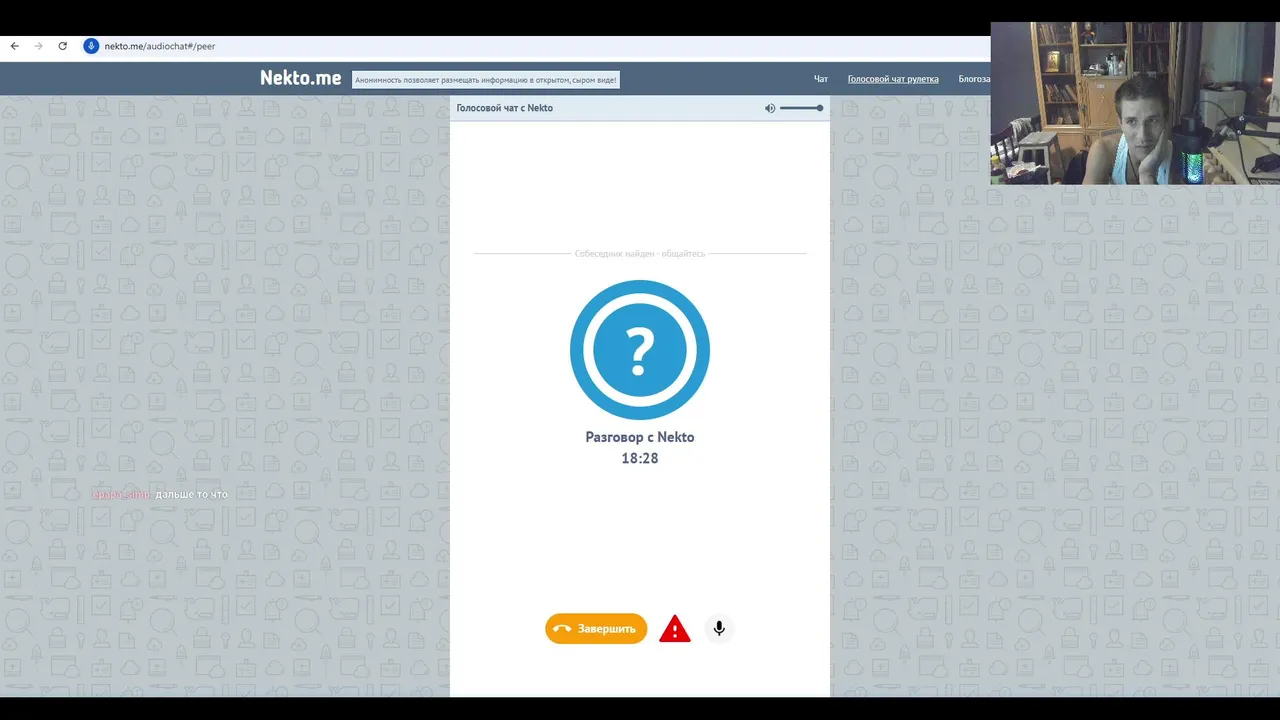The width and height of the screenshot is (1280, 720).
Task: Go back with the browser back arrow
Action: [14, 46]
